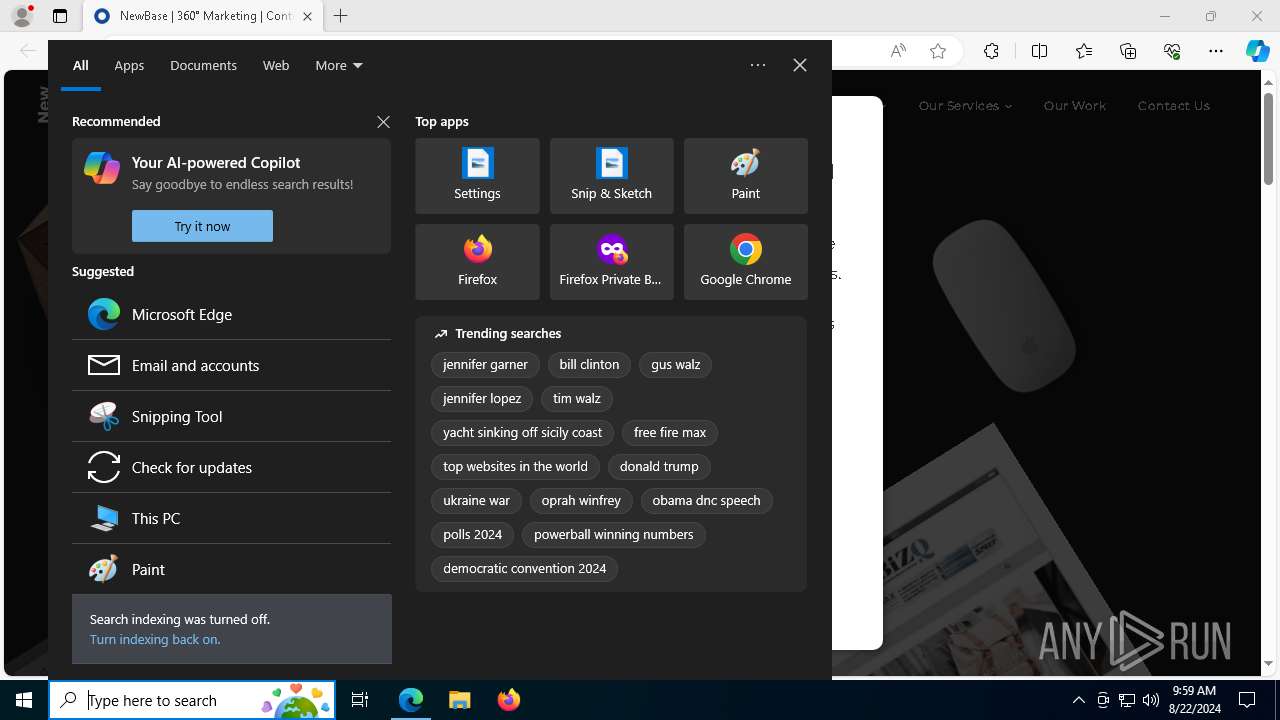Search trending gus walz
The width and height of the screenshot is (1280, 720).
tap(675, 365)
